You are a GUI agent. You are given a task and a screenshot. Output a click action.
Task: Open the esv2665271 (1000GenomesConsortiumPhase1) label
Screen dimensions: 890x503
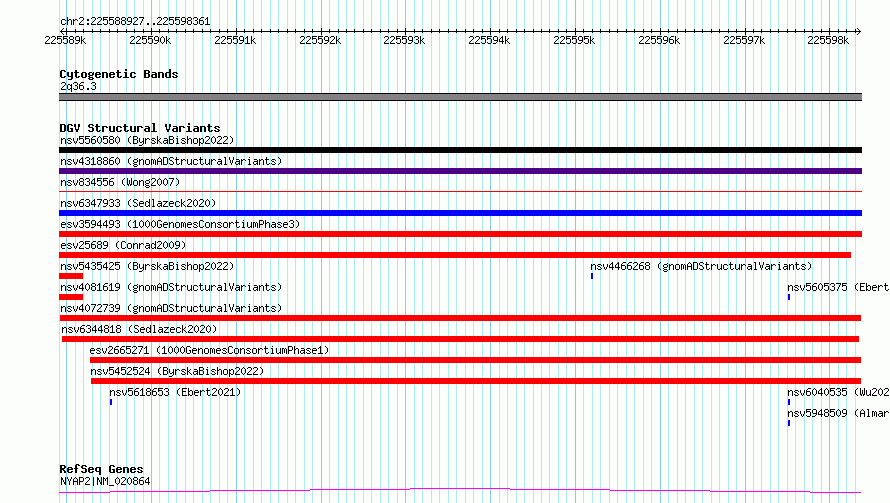coord(209,350)
